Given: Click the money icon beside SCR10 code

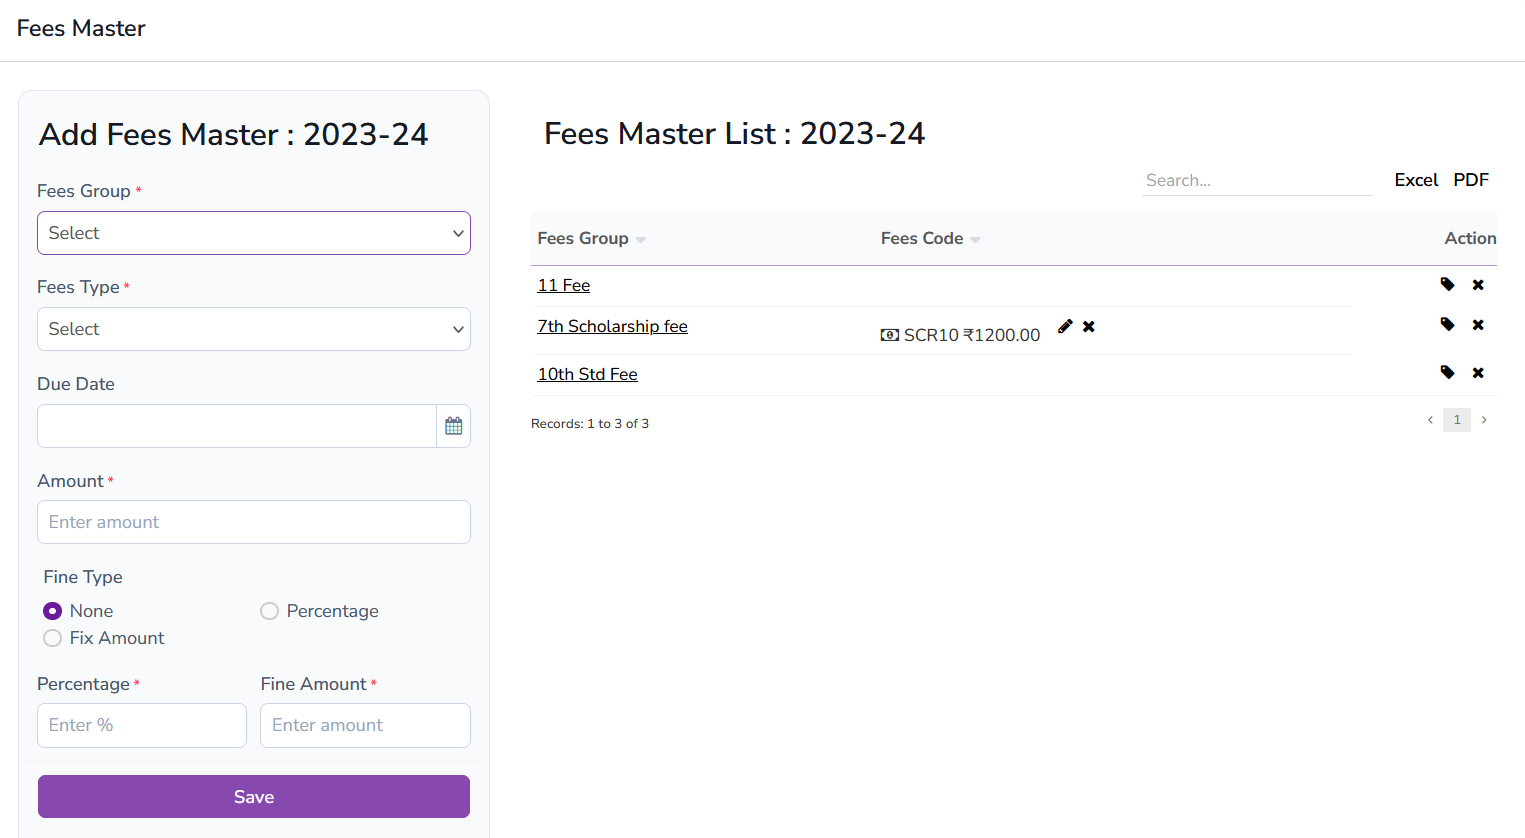Looking at the screenshot, I should click(x=889, y=334).
